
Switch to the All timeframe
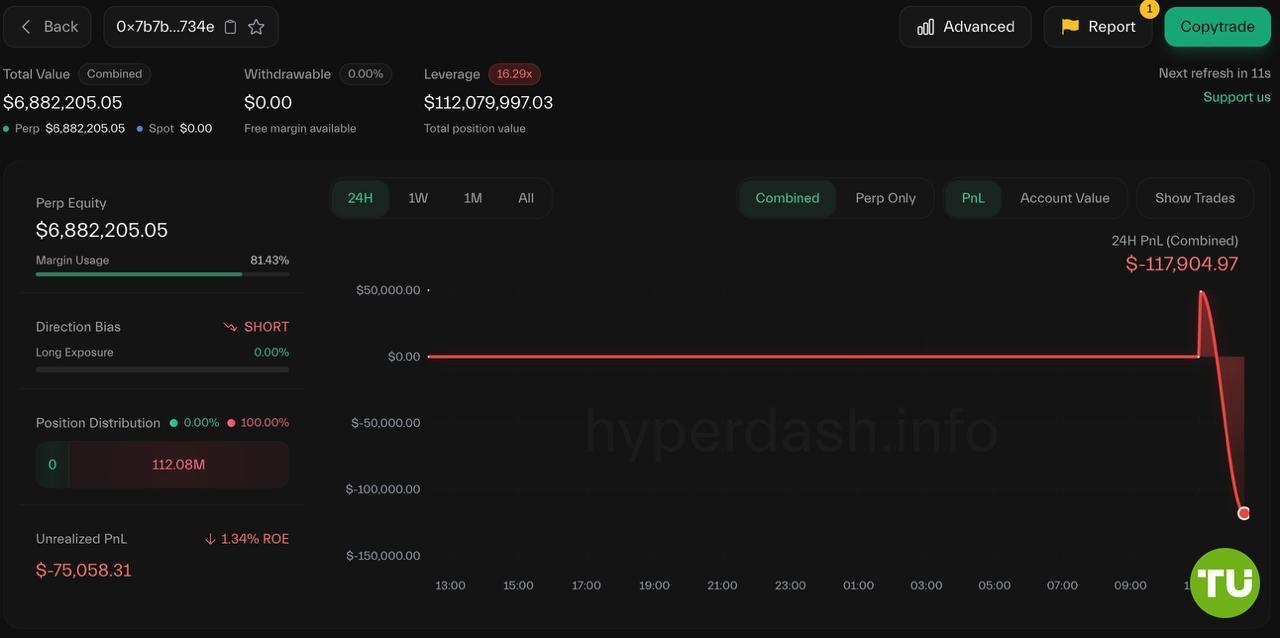526,198
